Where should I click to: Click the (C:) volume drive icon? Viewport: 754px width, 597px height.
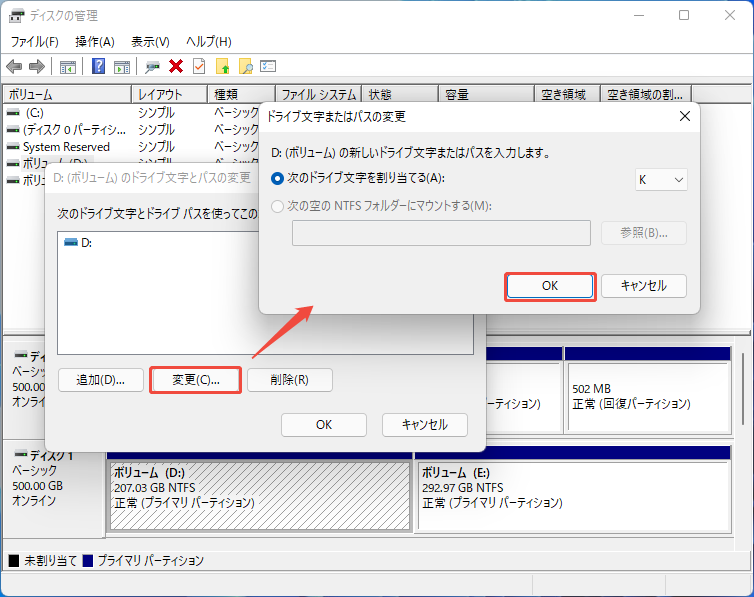click(13, 112)
